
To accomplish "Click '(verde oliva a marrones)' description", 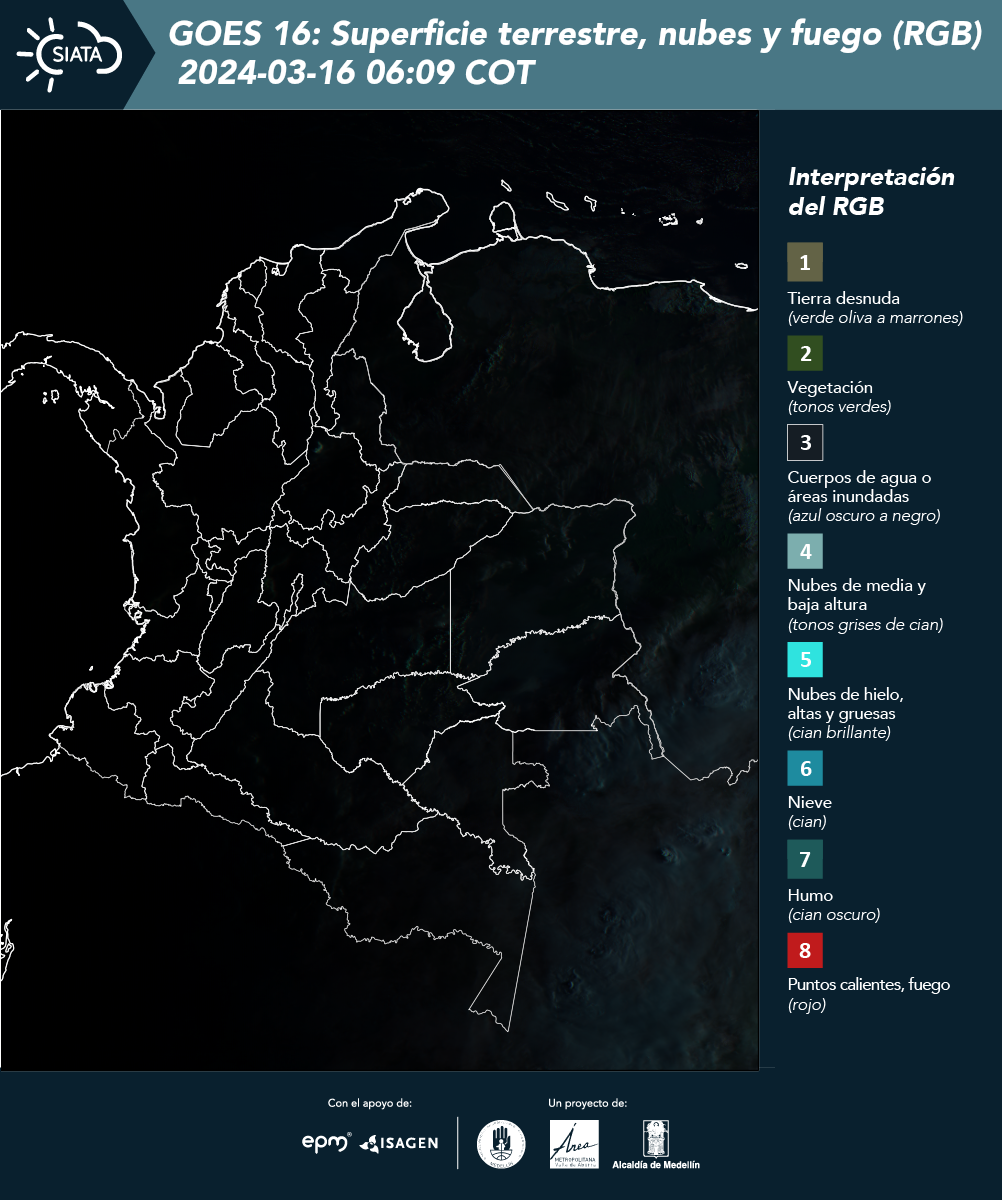I will pos(875,318).
